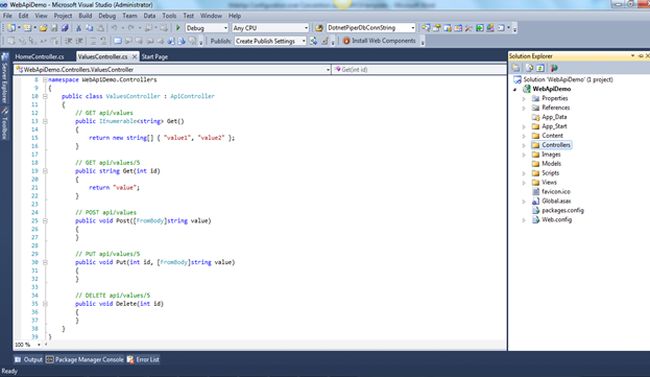Click the Install Web Components button
This screenshot has width=650, height=377.
coord(379,41)
